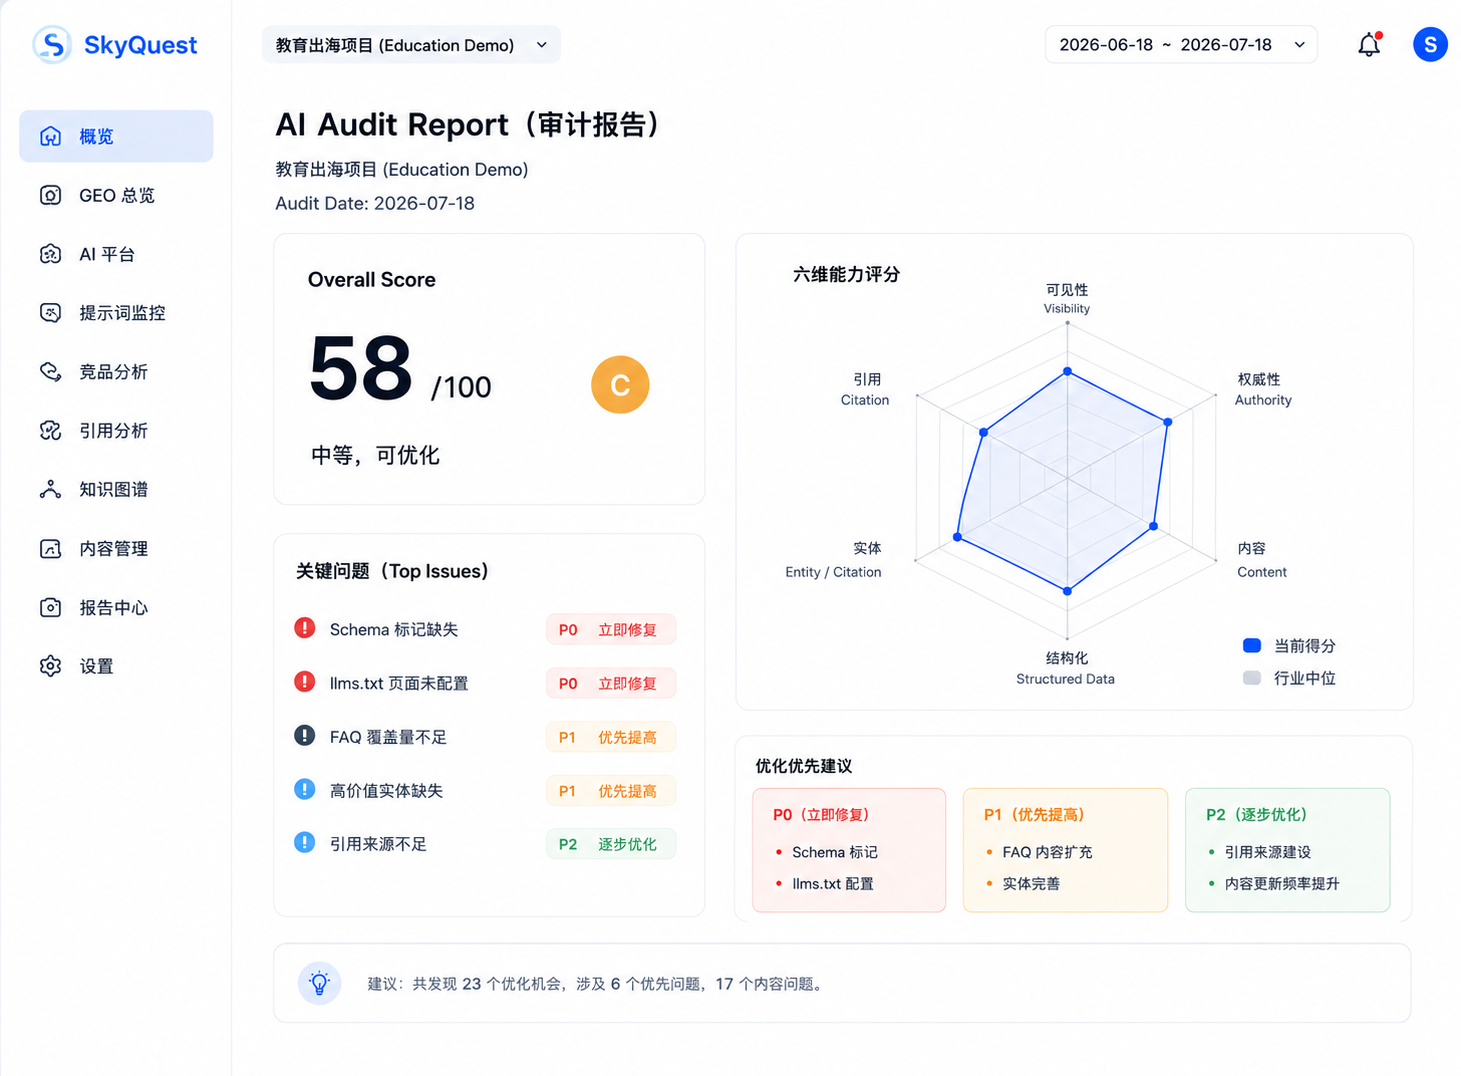Click alert icon beside 引用来源不足
The height and width of the screenshot is (1076, 1461).
coord(305,842)
